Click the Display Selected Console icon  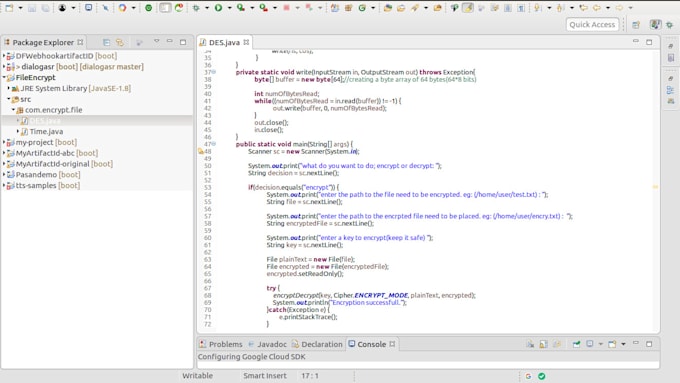pyautogui.click(x=590, y=344)
